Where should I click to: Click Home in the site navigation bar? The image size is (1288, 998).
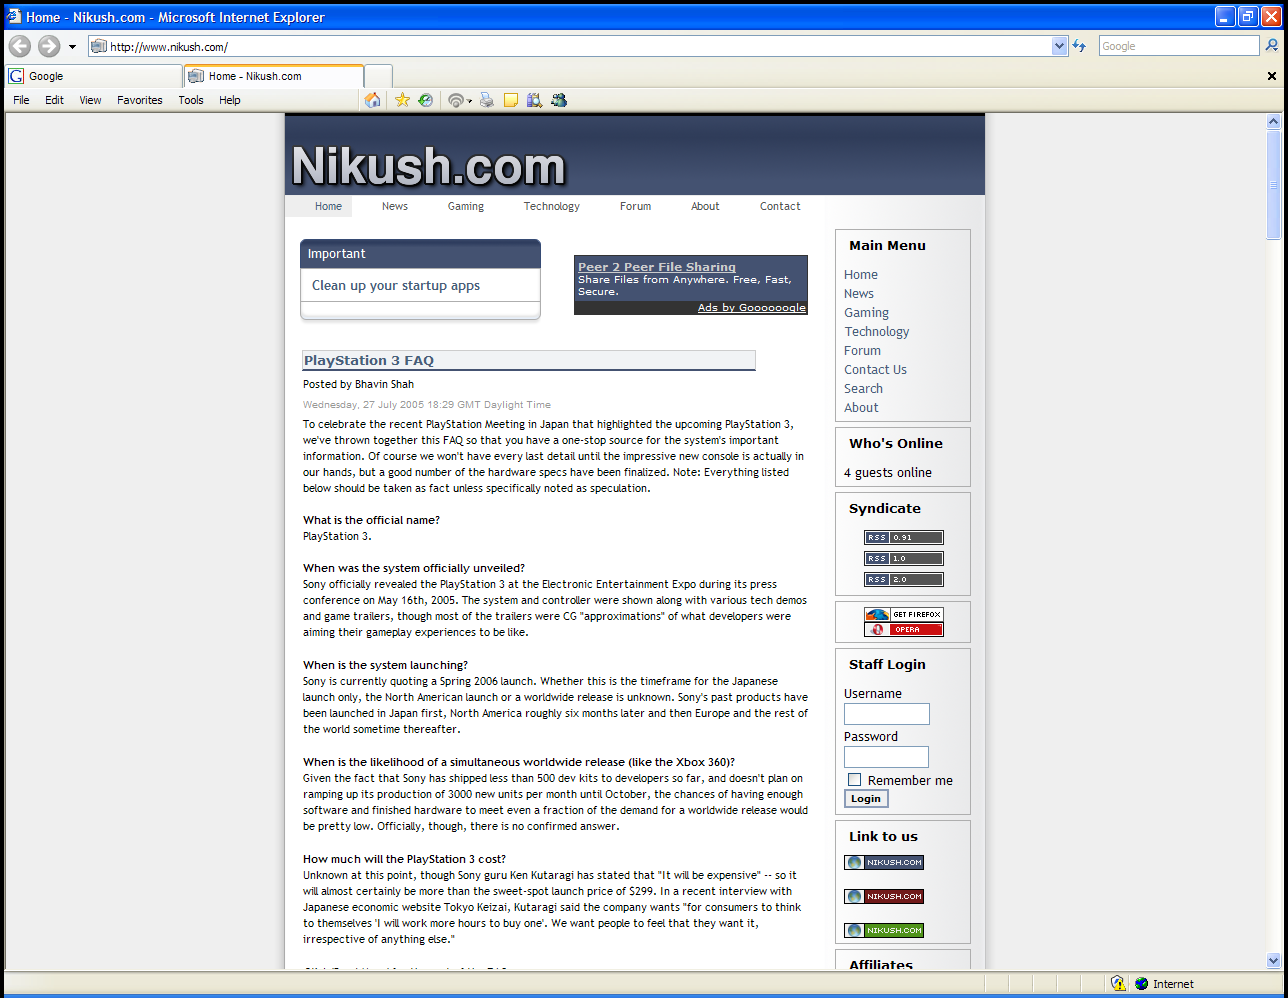pos(328,206)
